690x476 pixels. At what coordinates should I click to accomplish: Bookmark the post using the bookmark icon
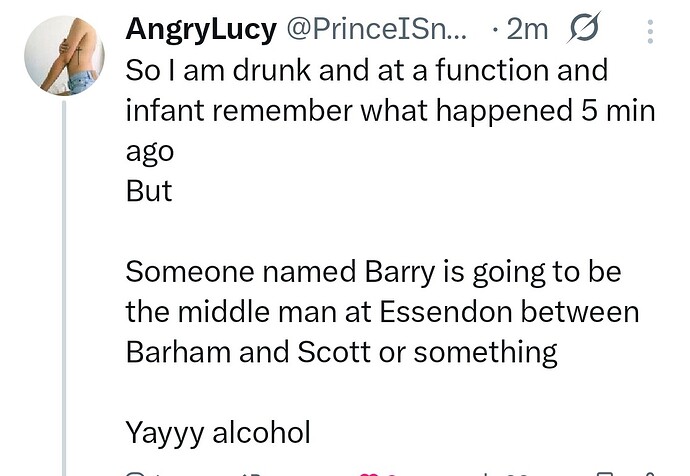[603, 473]
